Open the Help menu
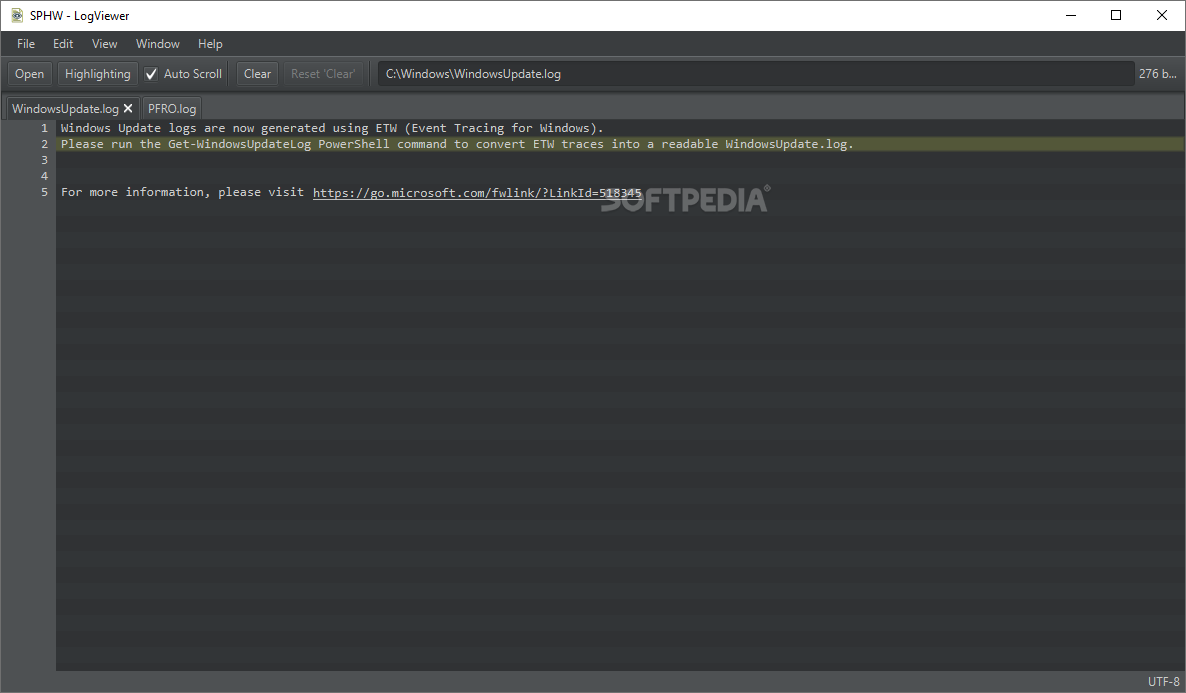1186x693 pixels. 210,44
